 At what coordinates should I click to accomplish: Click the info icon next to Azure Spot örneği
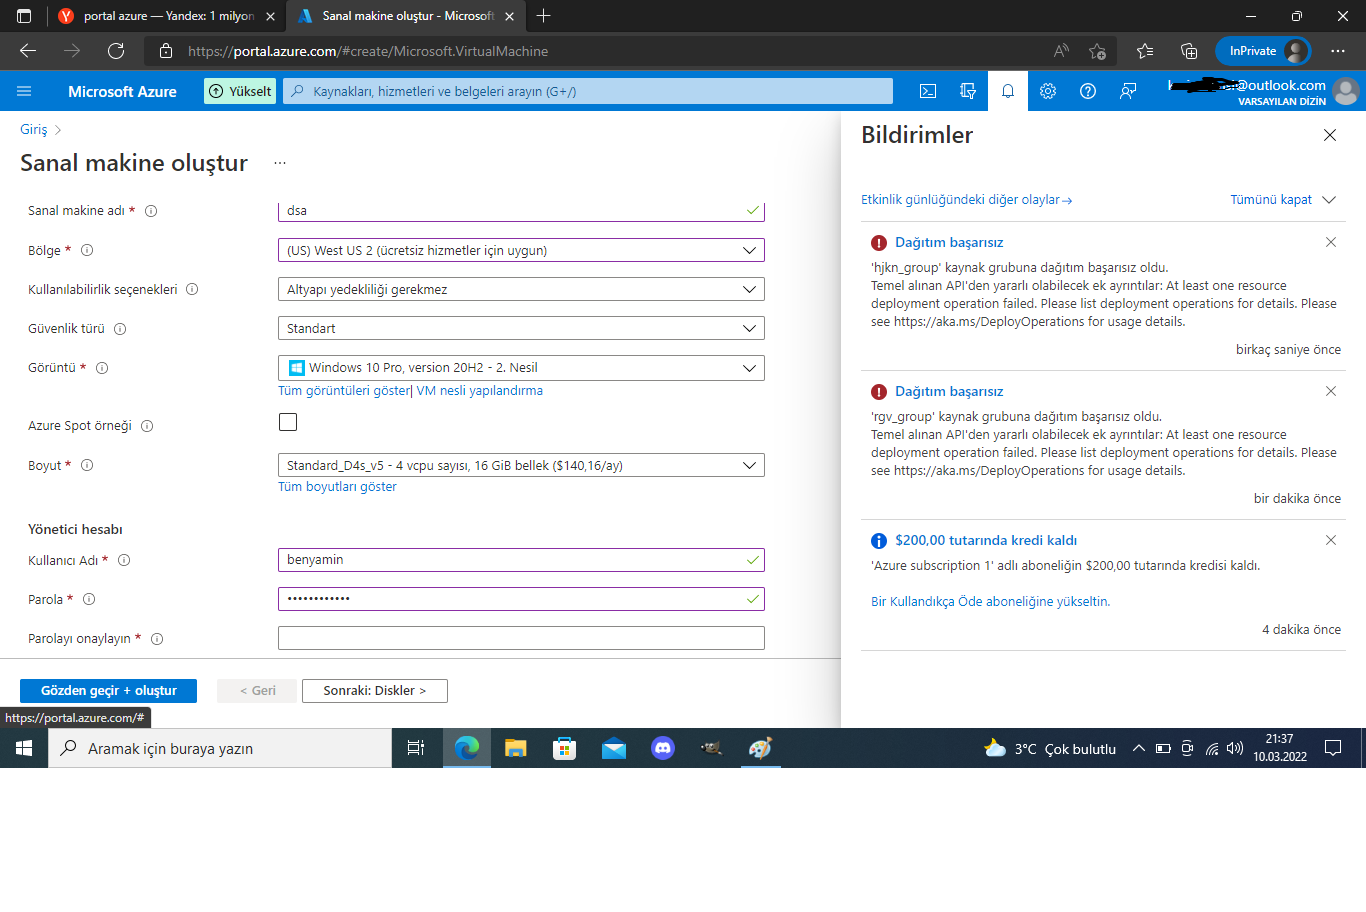pos(147,426)
